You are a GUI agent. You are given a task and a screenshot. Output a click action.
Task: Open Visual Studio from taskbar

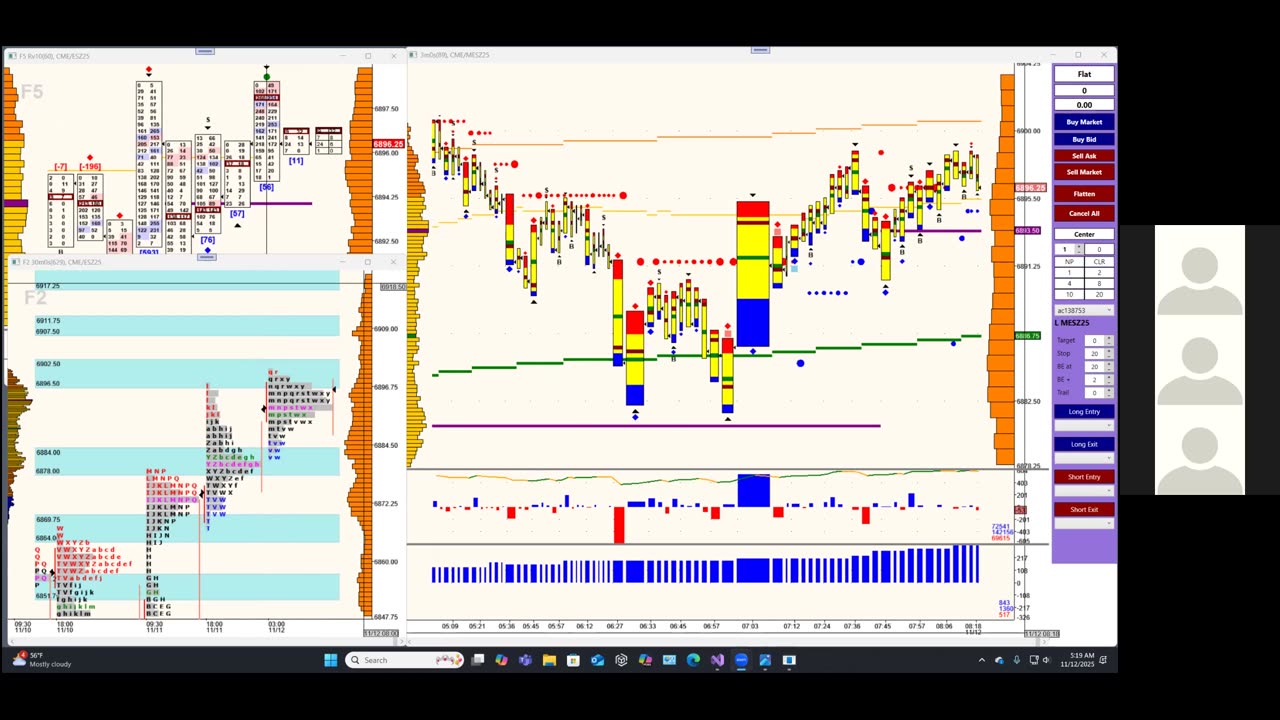(x=717, y=660)
